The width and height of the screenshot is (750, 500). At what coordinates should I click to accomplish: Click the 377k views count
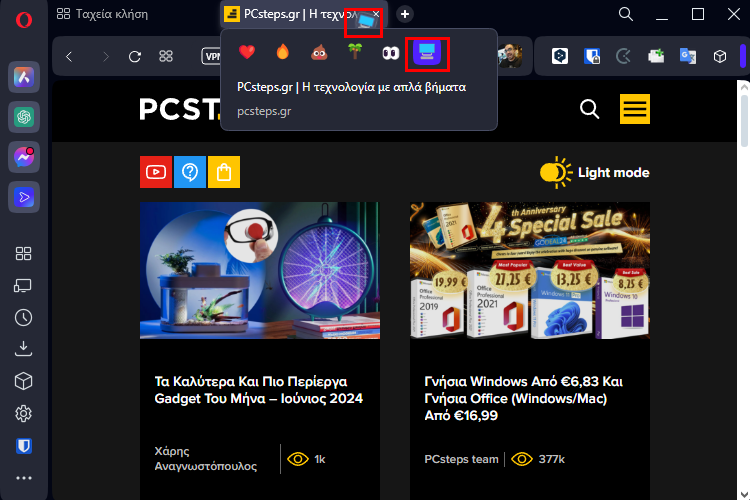[538, 459]
